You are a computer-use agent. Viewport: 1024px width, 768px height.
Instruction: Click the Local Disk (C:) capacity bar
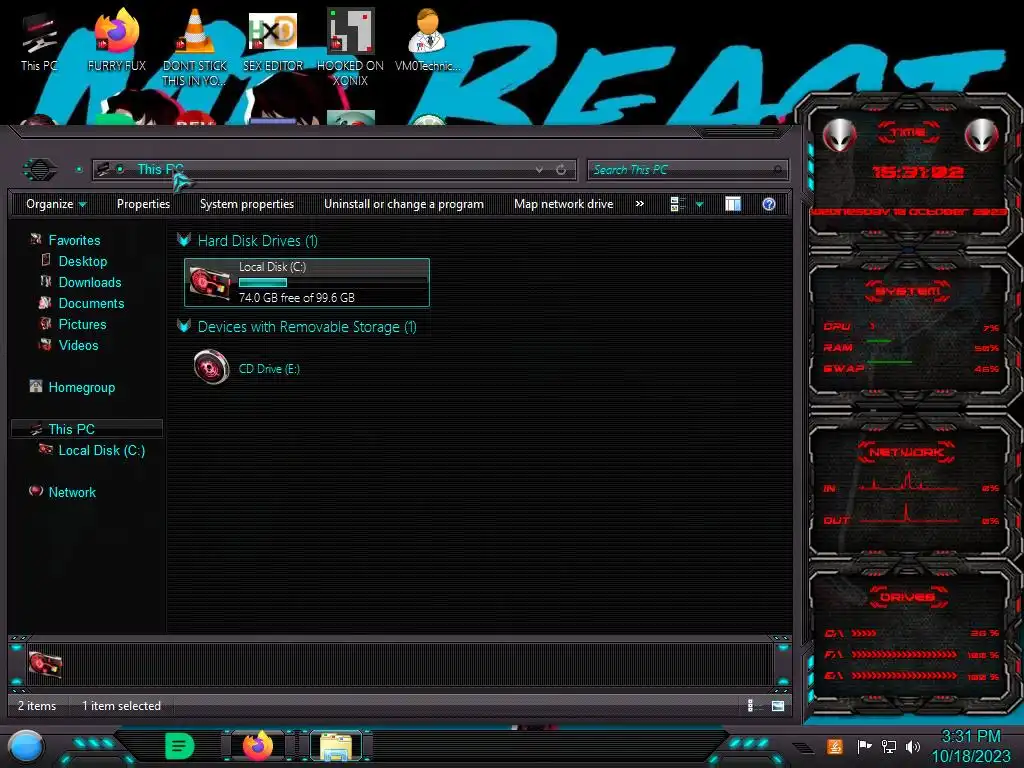(332, 283)
